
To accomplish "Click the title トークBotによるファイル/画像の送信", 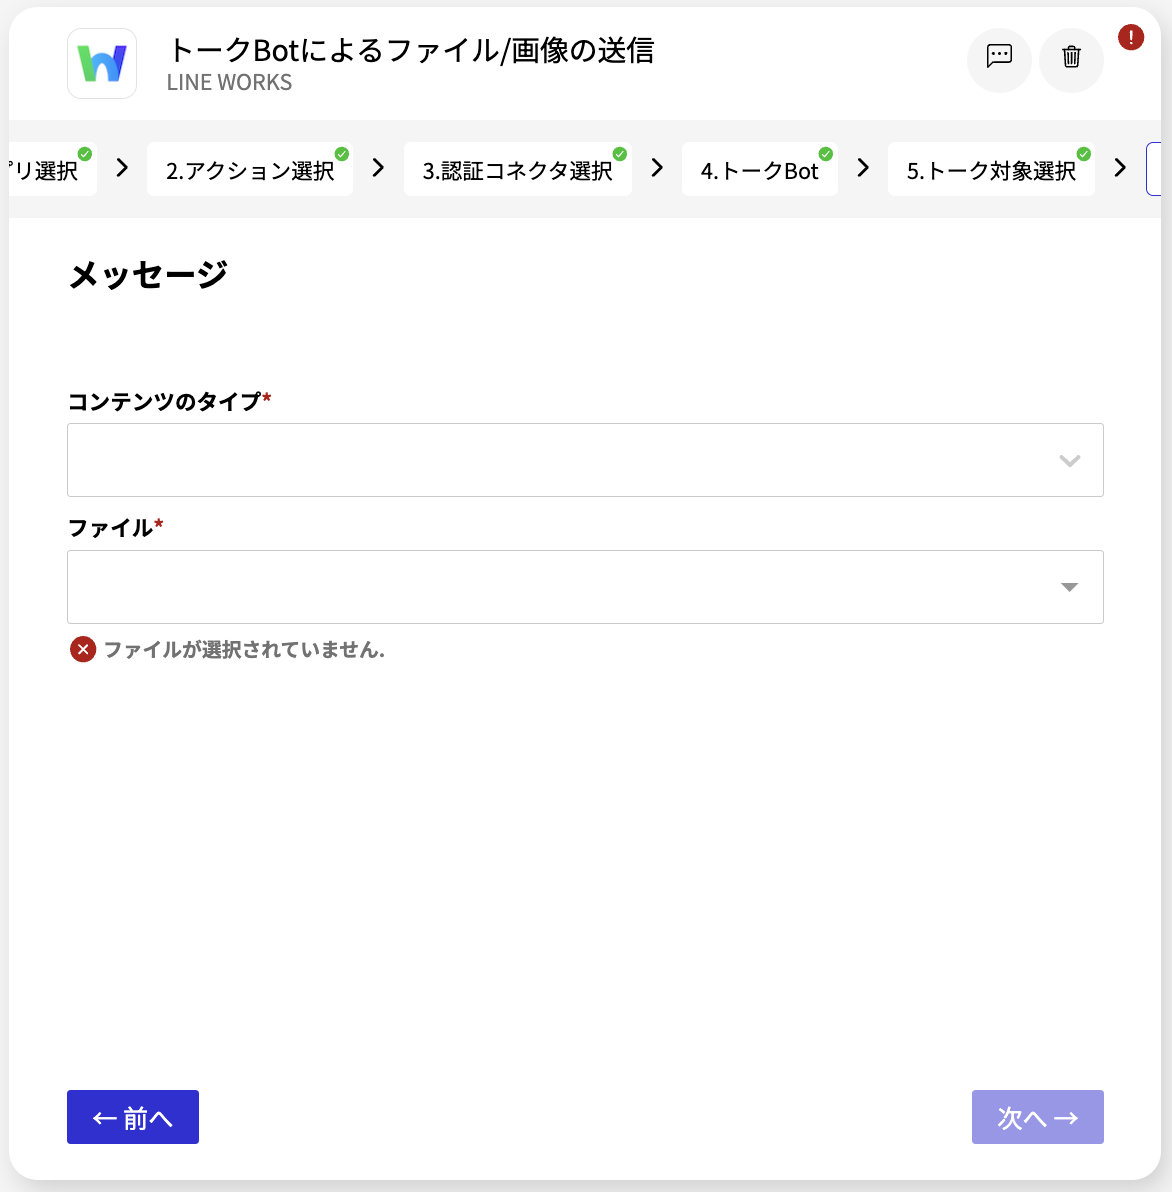I will [x=410, y=50].
